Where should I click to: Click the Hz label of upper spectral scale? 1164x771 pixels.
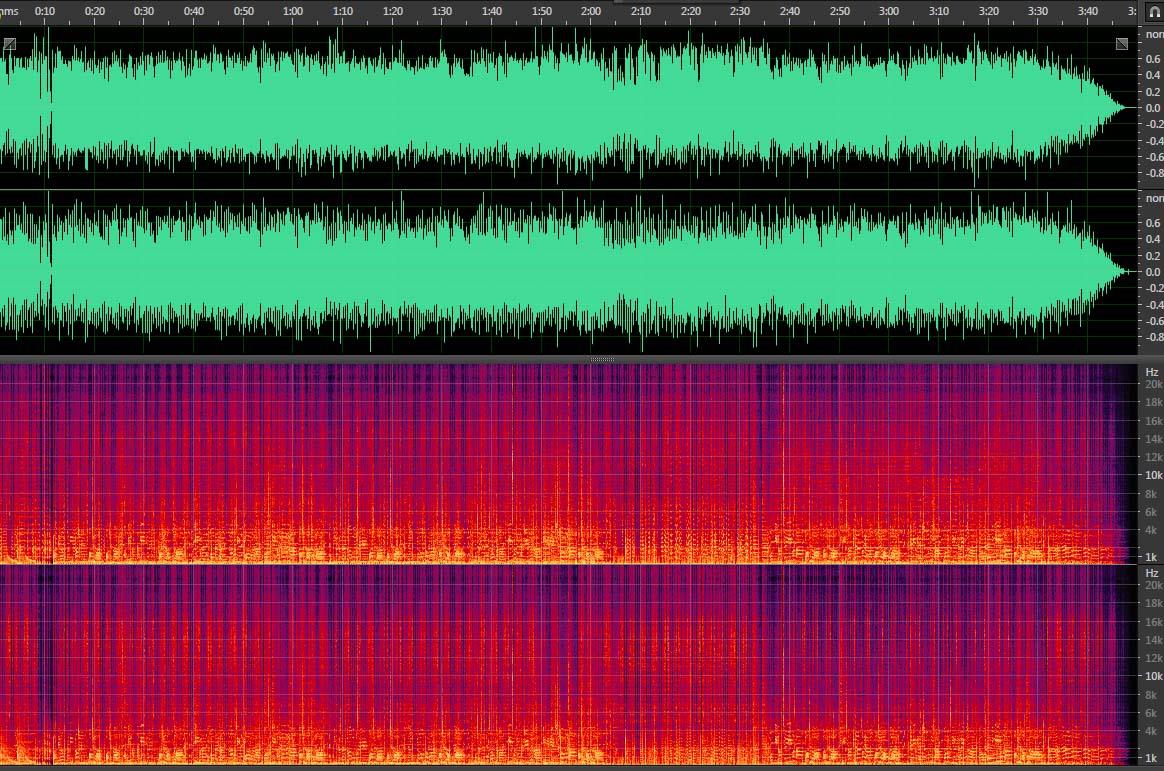click(x=1152, y=372)
